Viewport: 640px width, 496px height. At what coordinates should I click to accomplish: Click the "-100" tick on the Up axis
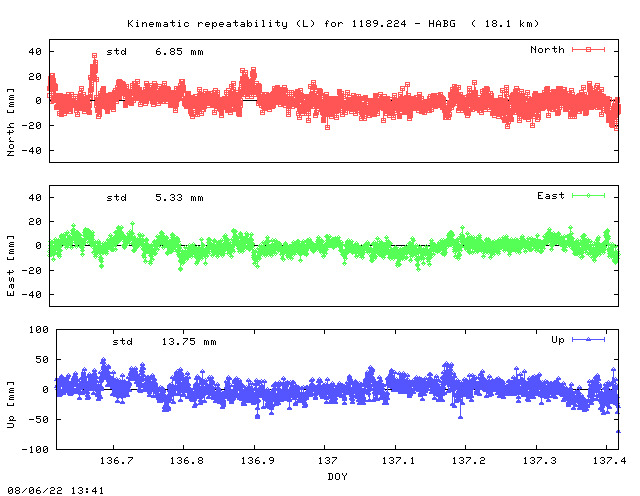35,449
